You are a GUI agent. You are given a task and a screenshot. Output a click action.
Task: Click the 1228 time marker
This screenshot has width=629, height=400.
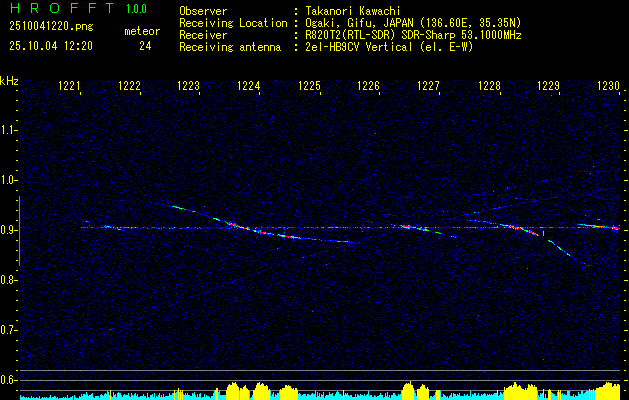[x=489, y=86]
